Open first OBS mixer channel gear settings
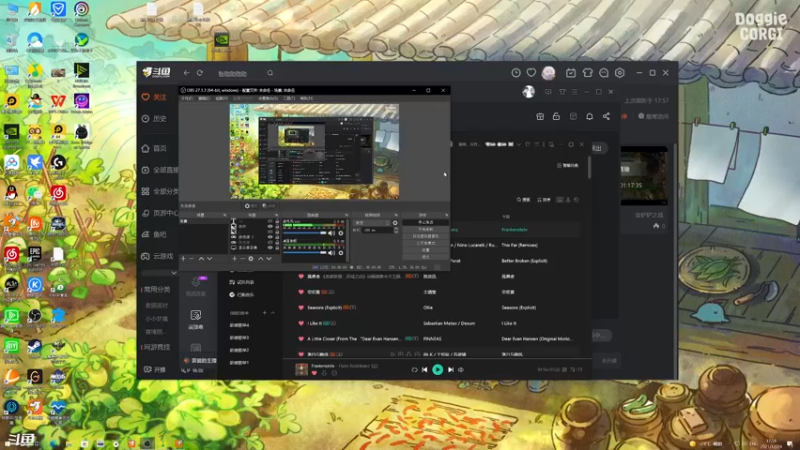The height and width of the screenshot is (450, 800). [x=341, y=233]
